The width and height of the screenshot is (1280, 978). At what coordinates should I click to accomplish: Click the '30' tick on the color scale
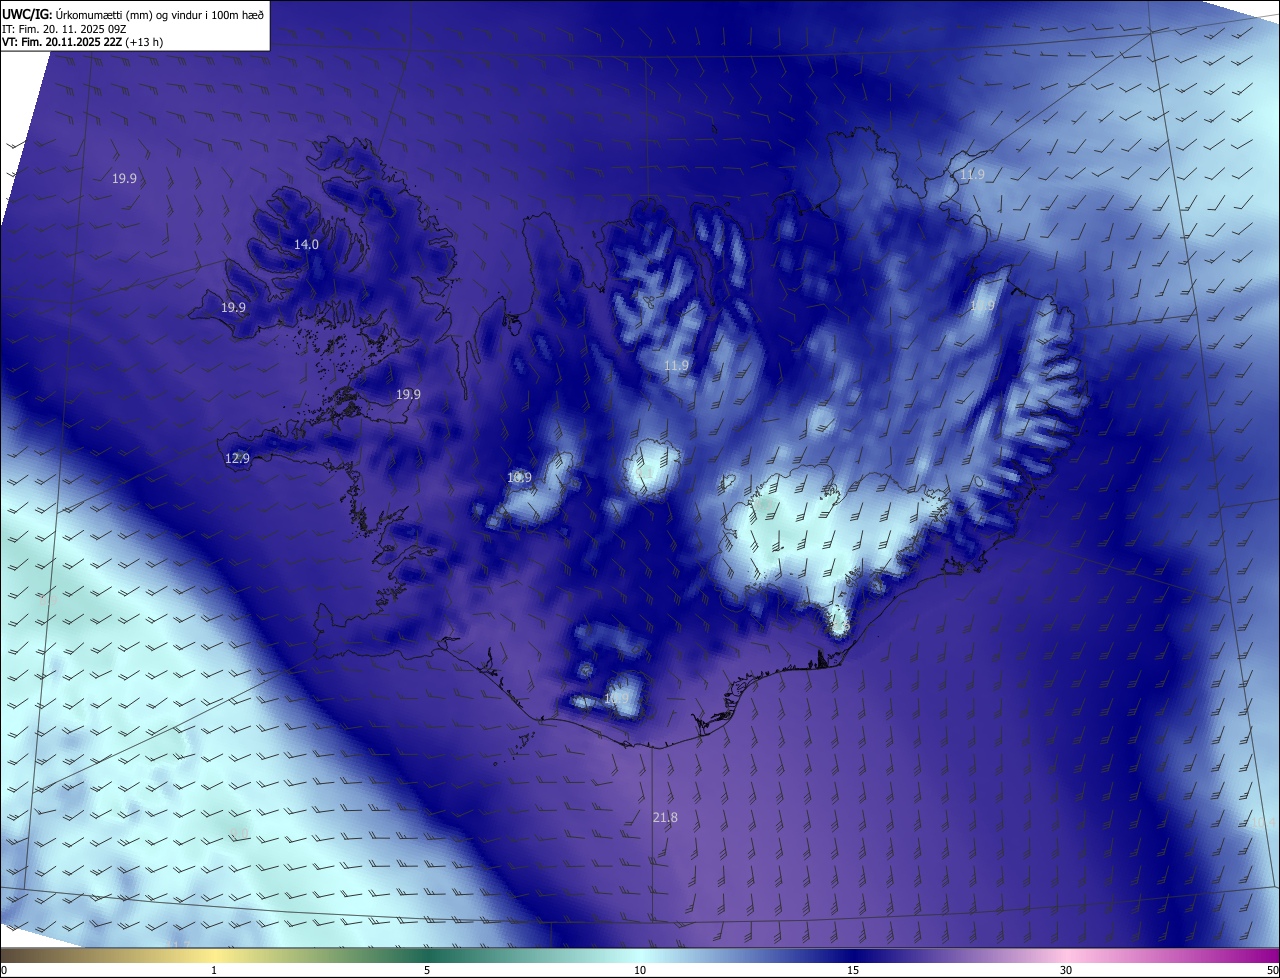click(1066, 971)
